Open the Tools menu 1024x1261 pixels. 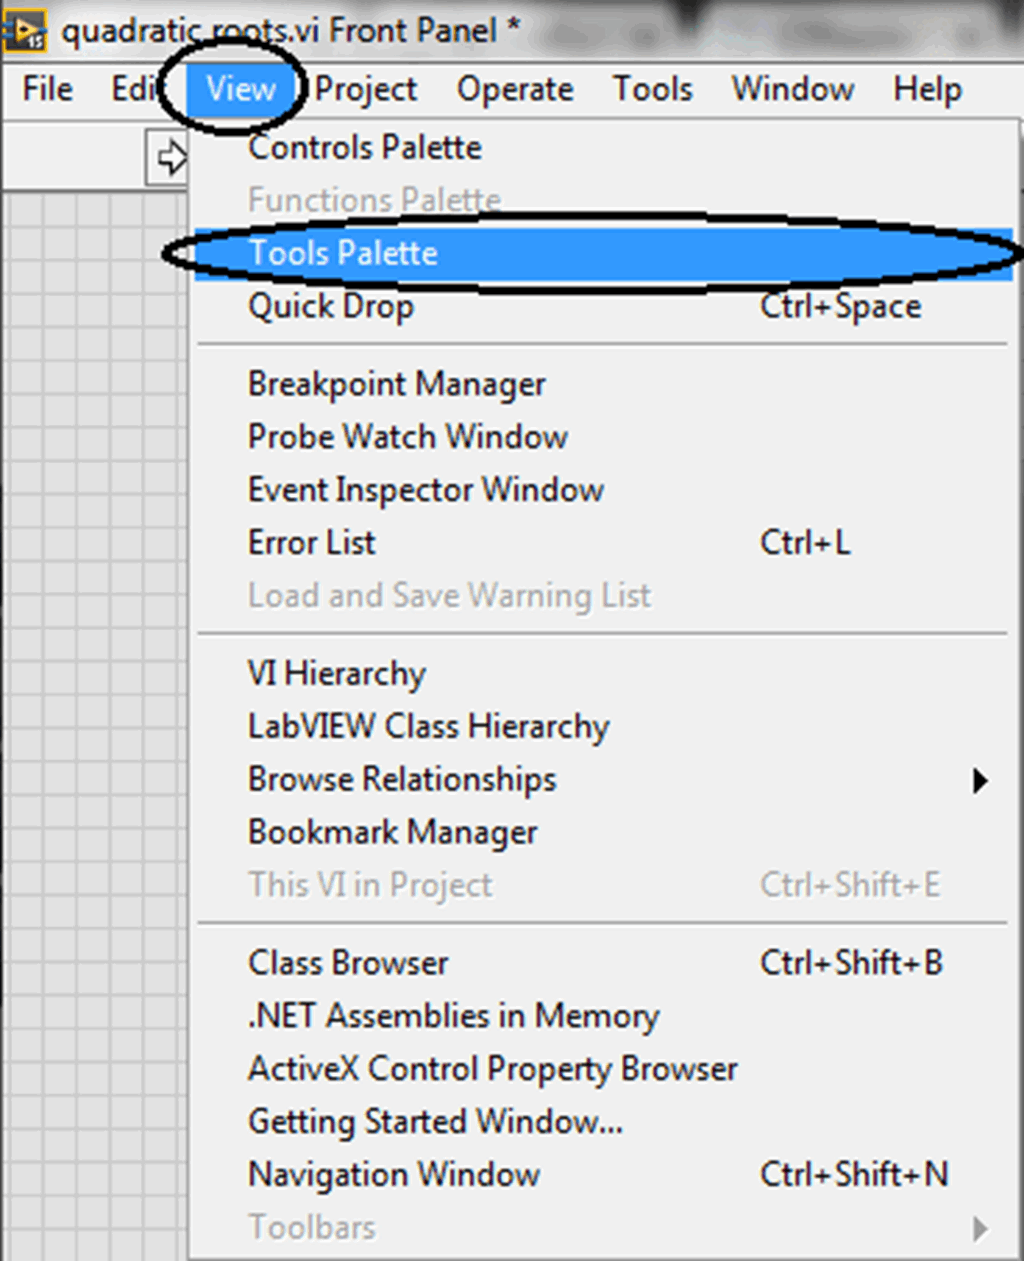652,89
